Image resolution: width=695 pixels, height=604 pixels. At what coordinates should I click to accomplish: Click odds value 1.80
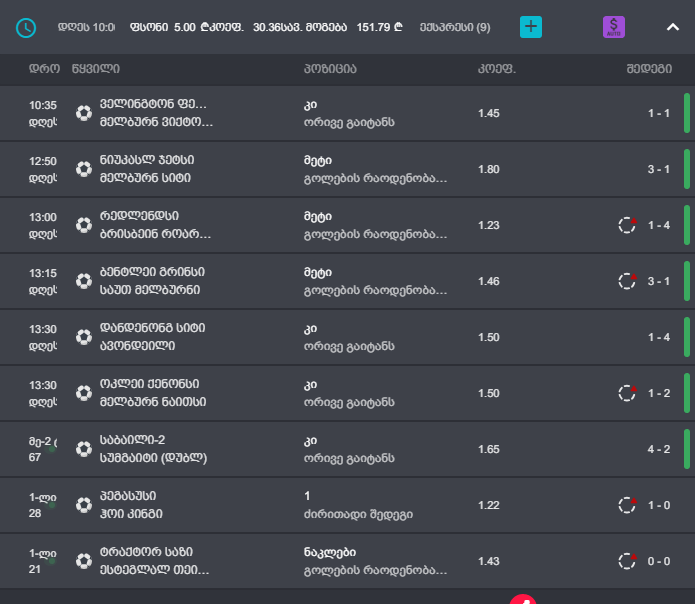489,169
